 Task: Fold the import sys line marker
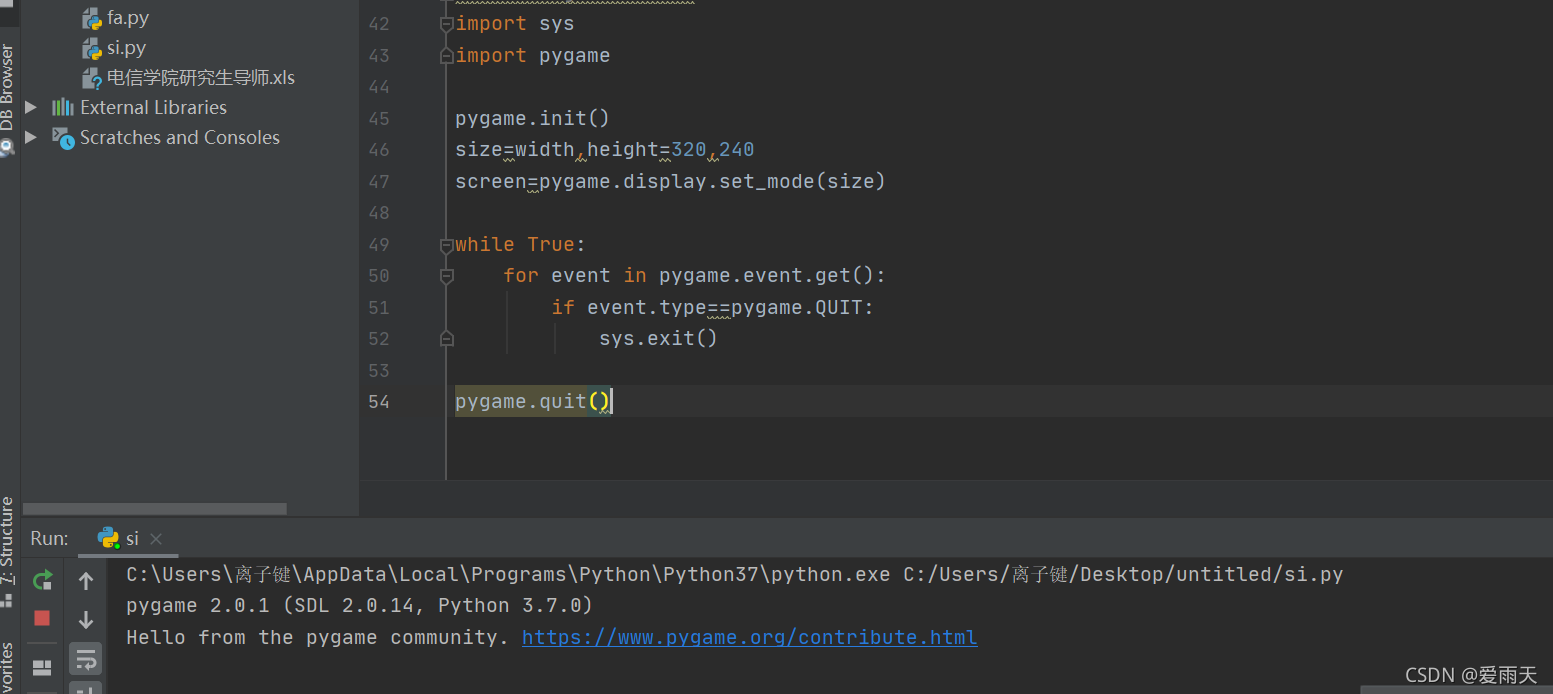click(x=447, y=24)
